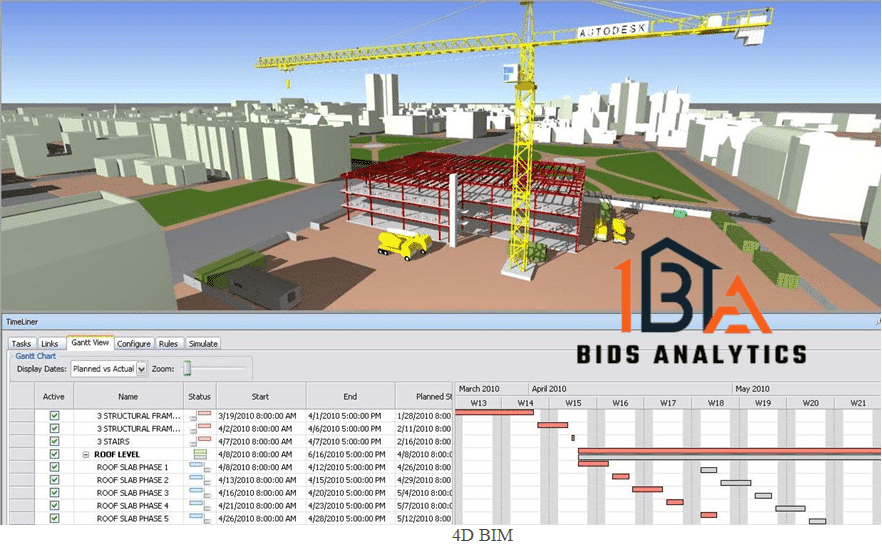Screen dimensions: 882x548
Task: Collapse the ROOF LEVEL task group
Action: (86, 455)
